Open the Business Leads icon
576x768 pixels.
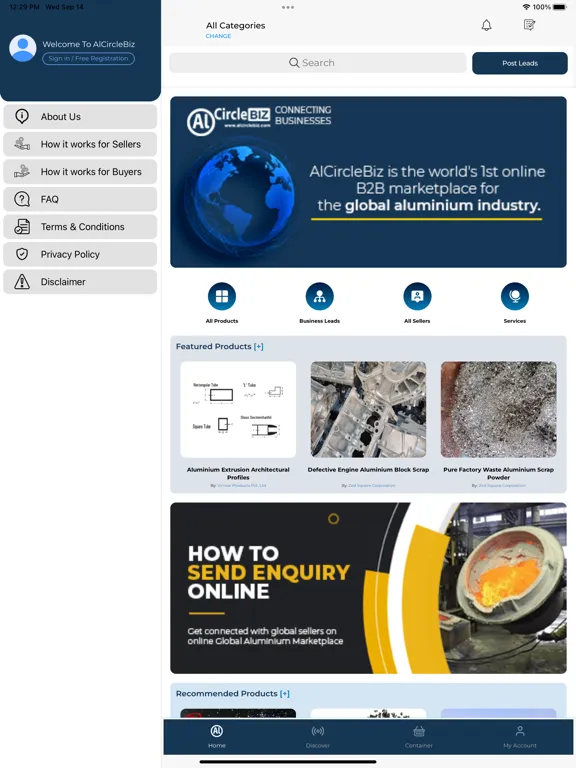click(319, 296)
